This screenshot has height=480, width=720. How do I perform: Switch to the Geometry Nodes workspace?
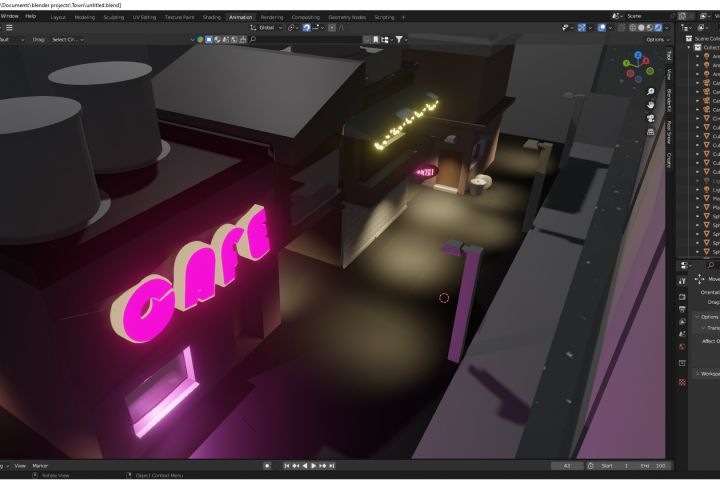(347, 17)
